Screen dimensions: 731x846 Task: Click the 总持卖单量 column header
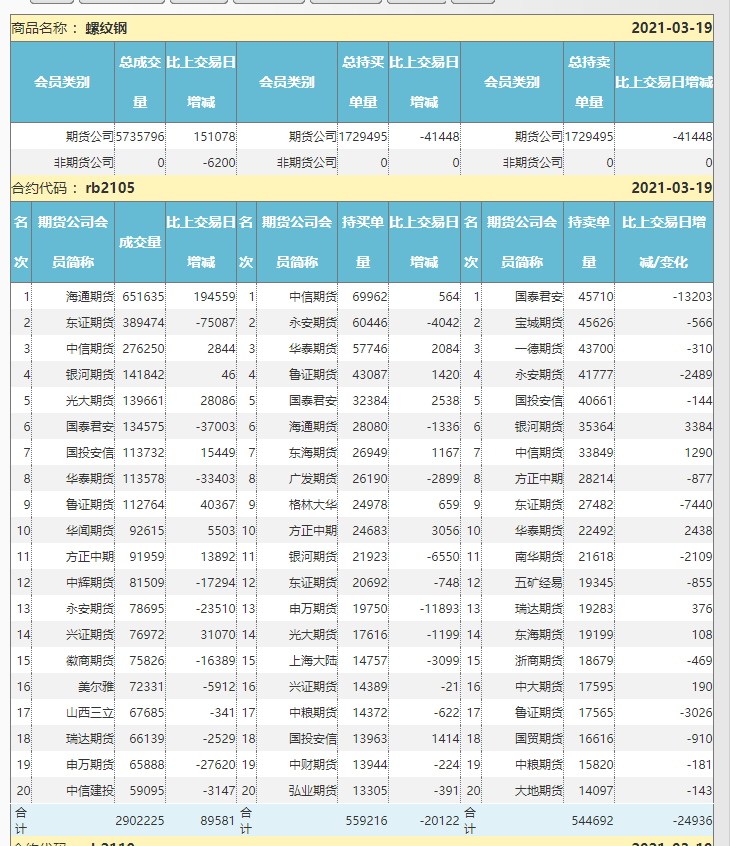click(x=588, y=81)
